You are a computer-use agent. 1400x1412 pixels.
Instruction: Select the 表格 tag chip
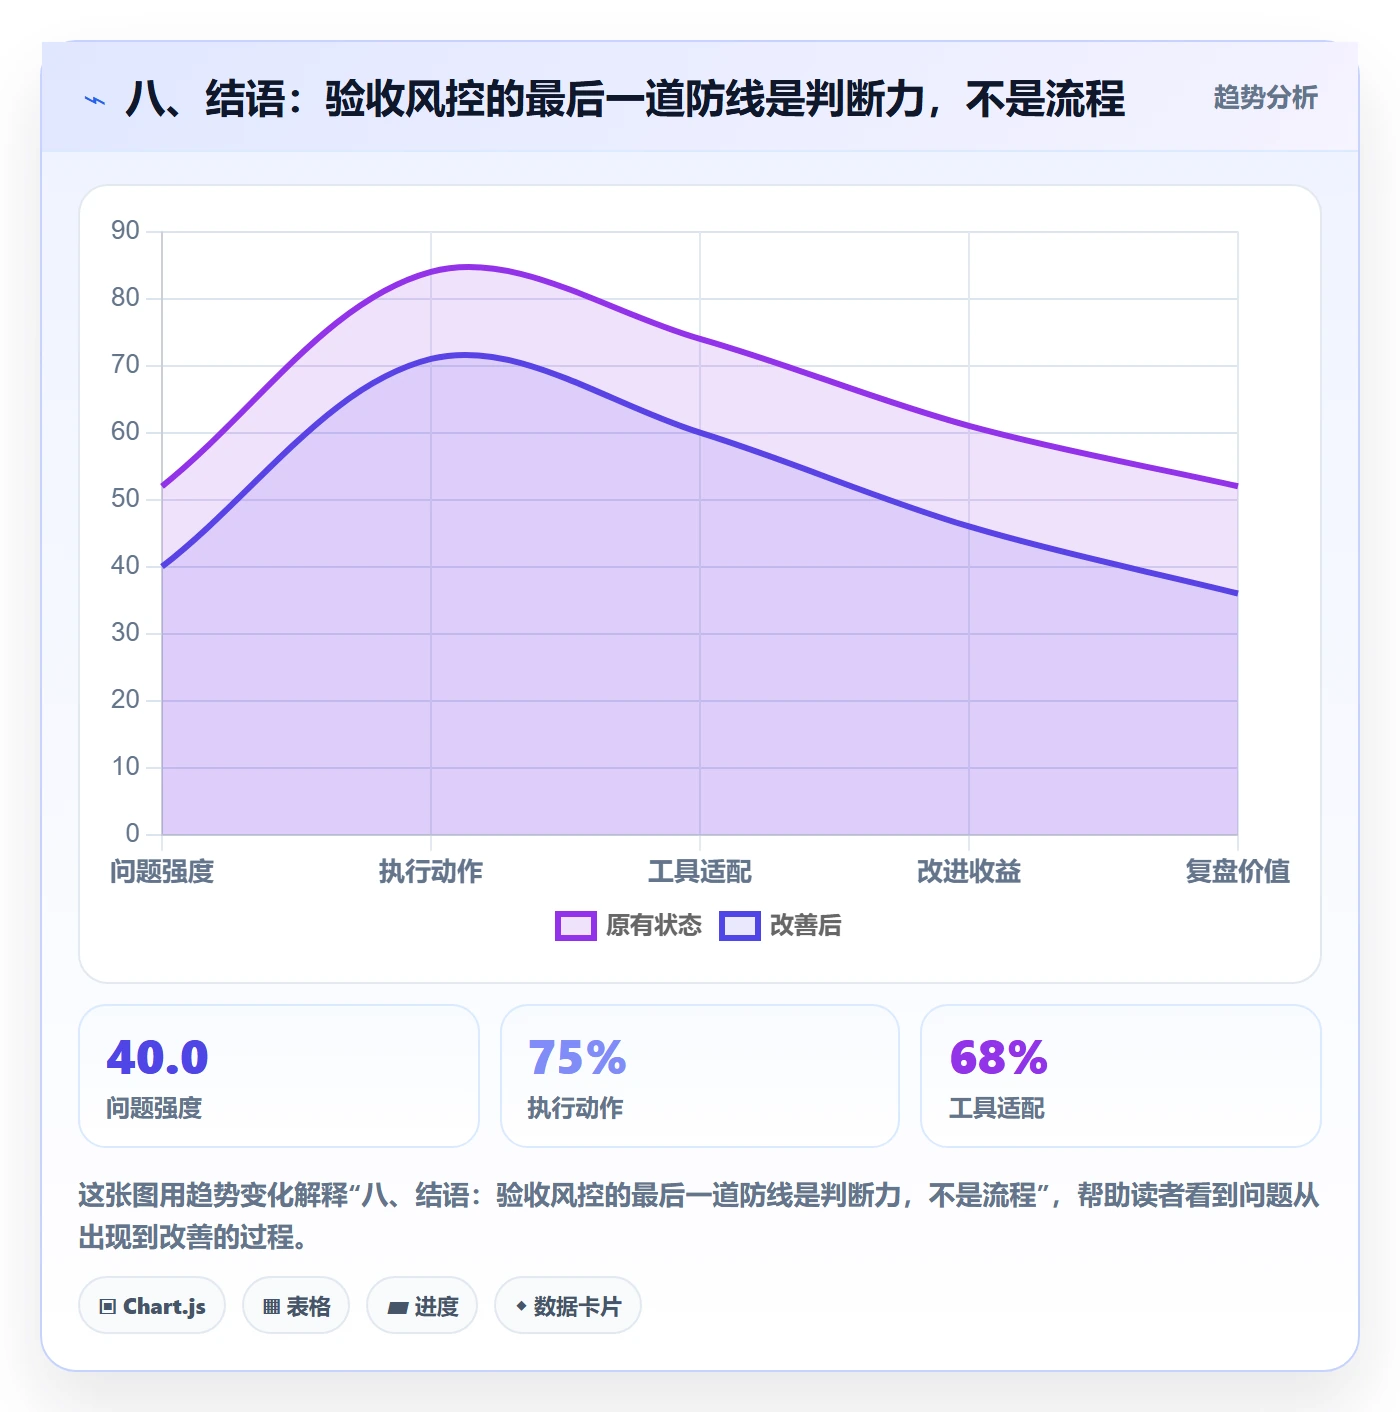coord(296,1305)
